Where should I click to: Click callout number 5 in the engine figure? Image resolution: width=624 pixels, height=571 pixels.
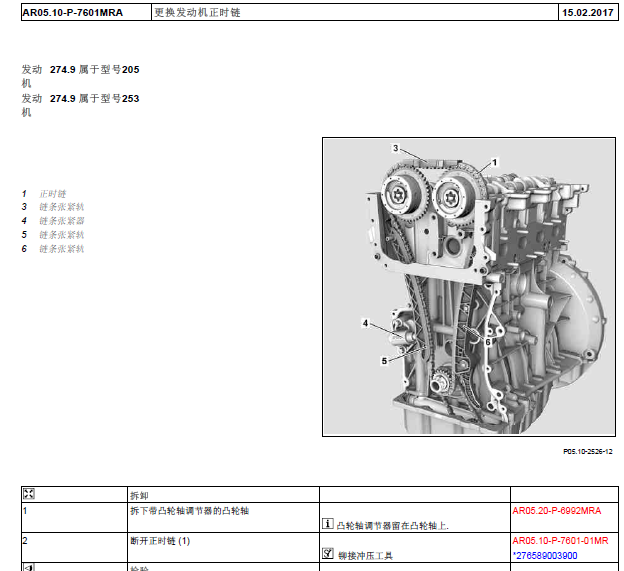[x=384, y=361]
